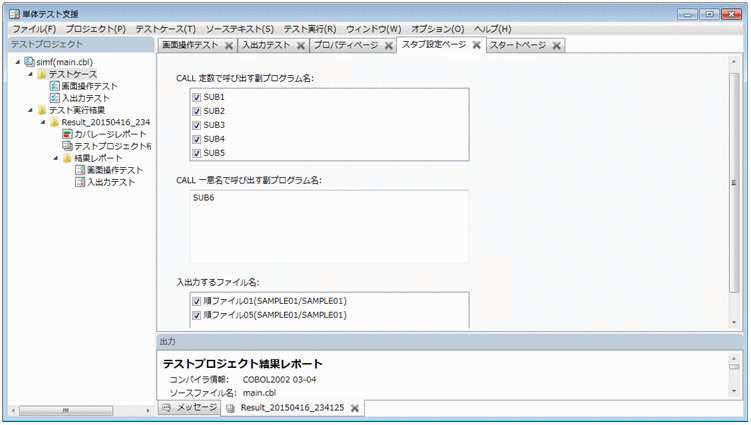The image size is (751, 425).
Task: Click COBOL2002 03-04 compiler info text
Action: (279, 379)
